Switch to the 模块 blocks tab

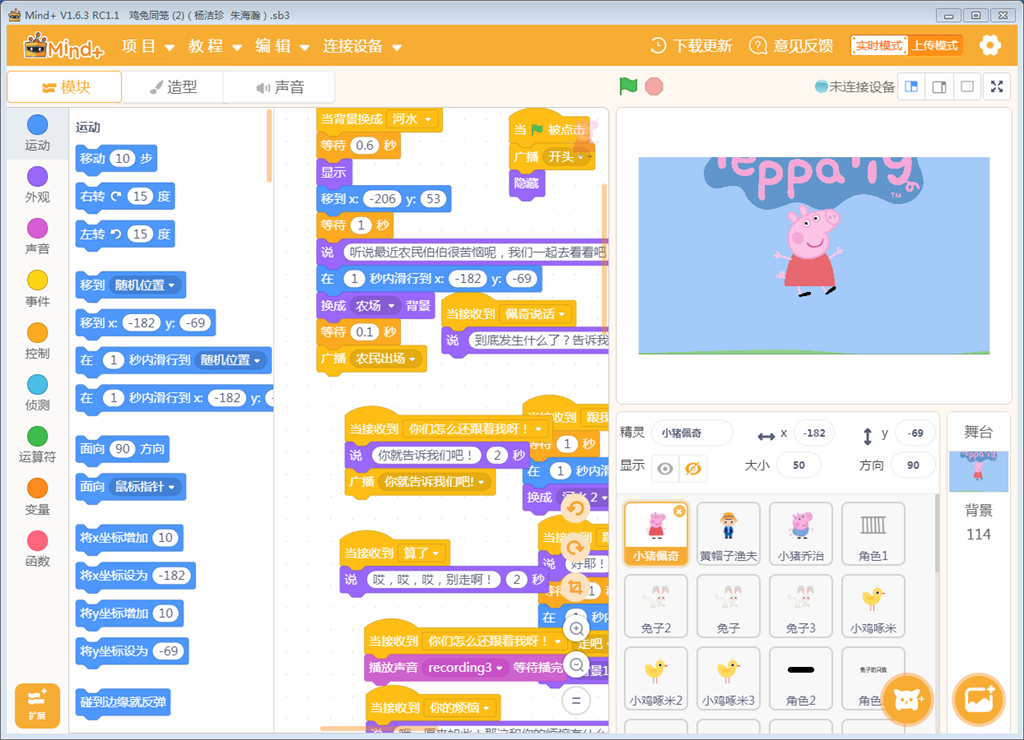pos(65,87)
